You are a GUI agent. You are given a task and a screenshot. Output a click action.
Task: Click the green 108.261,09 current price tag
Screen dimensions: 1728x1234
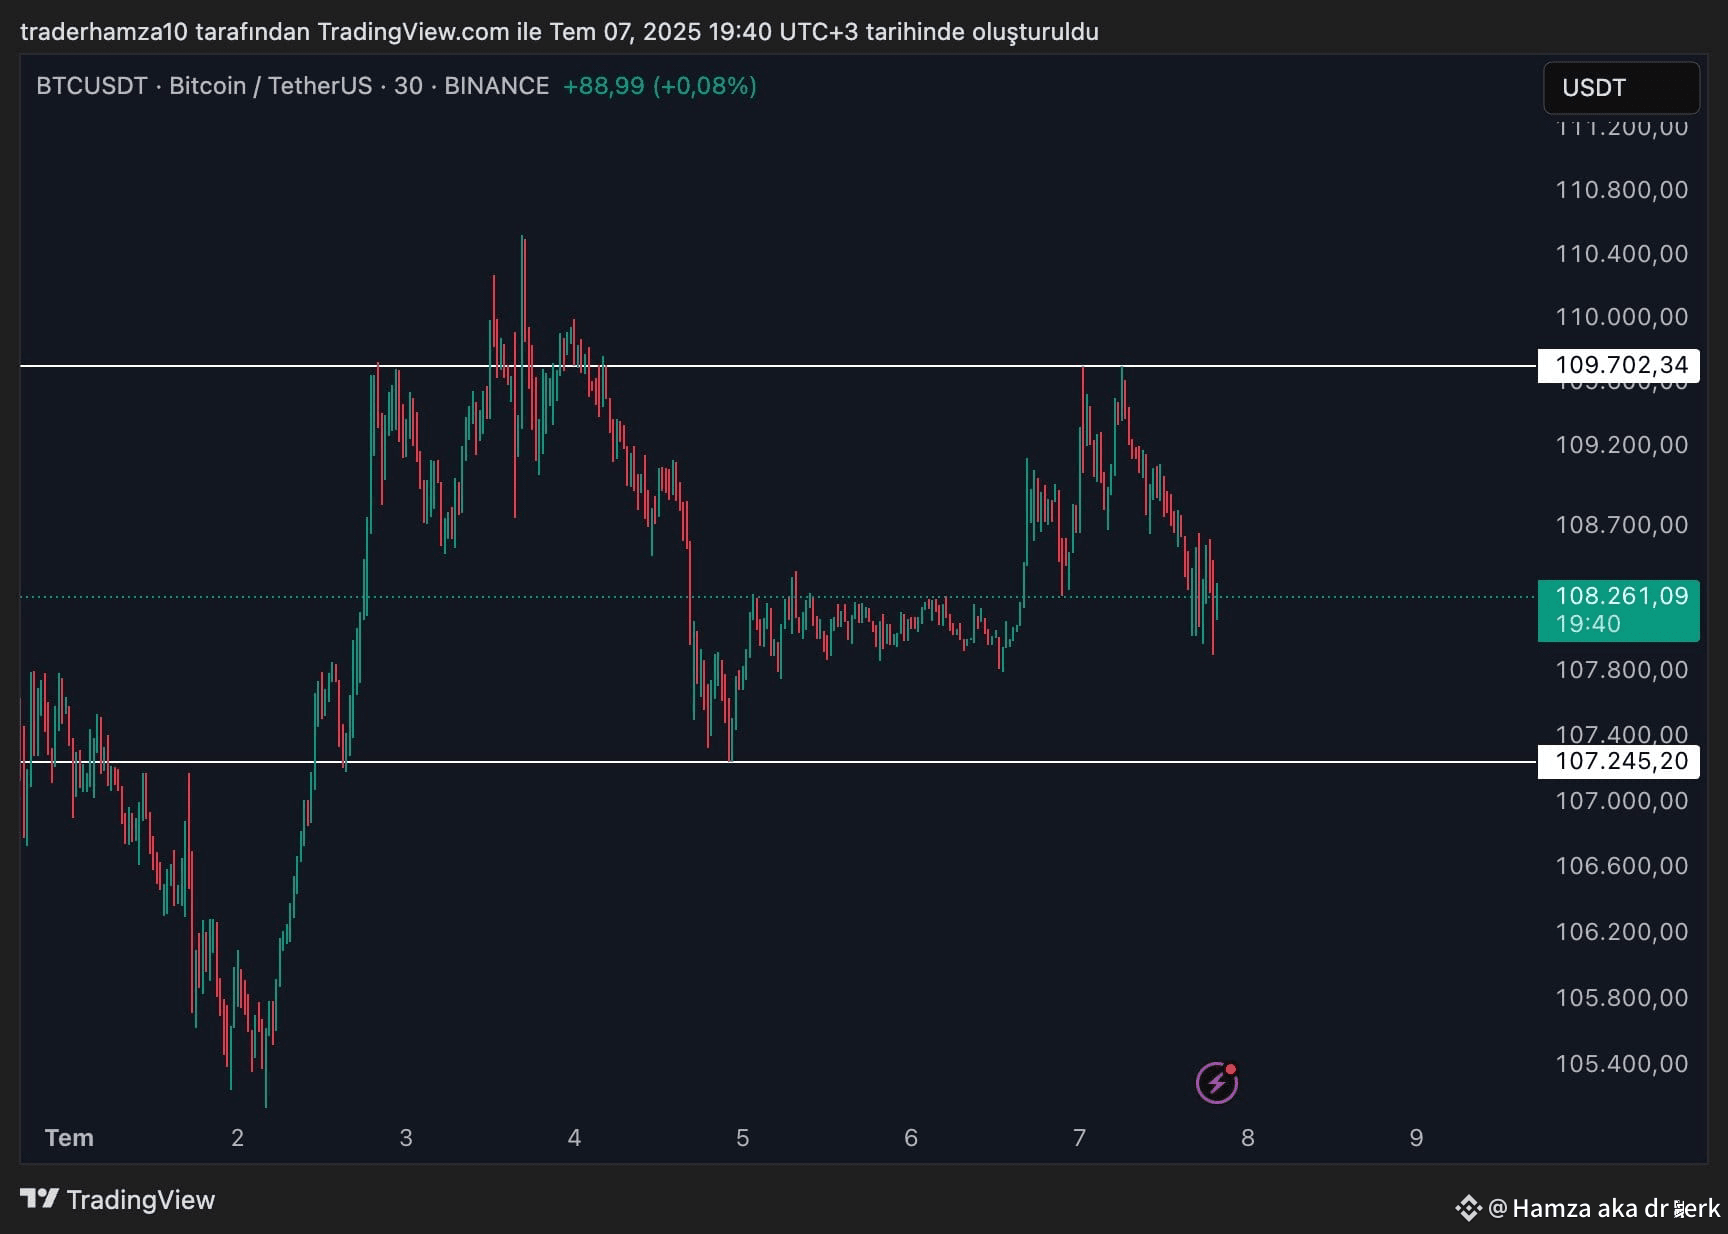pos(1619,610)
